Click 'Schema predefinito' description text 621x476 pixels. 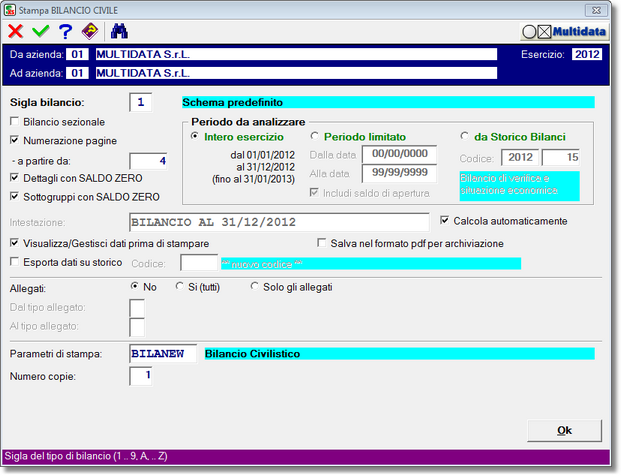tap(232, 103)
